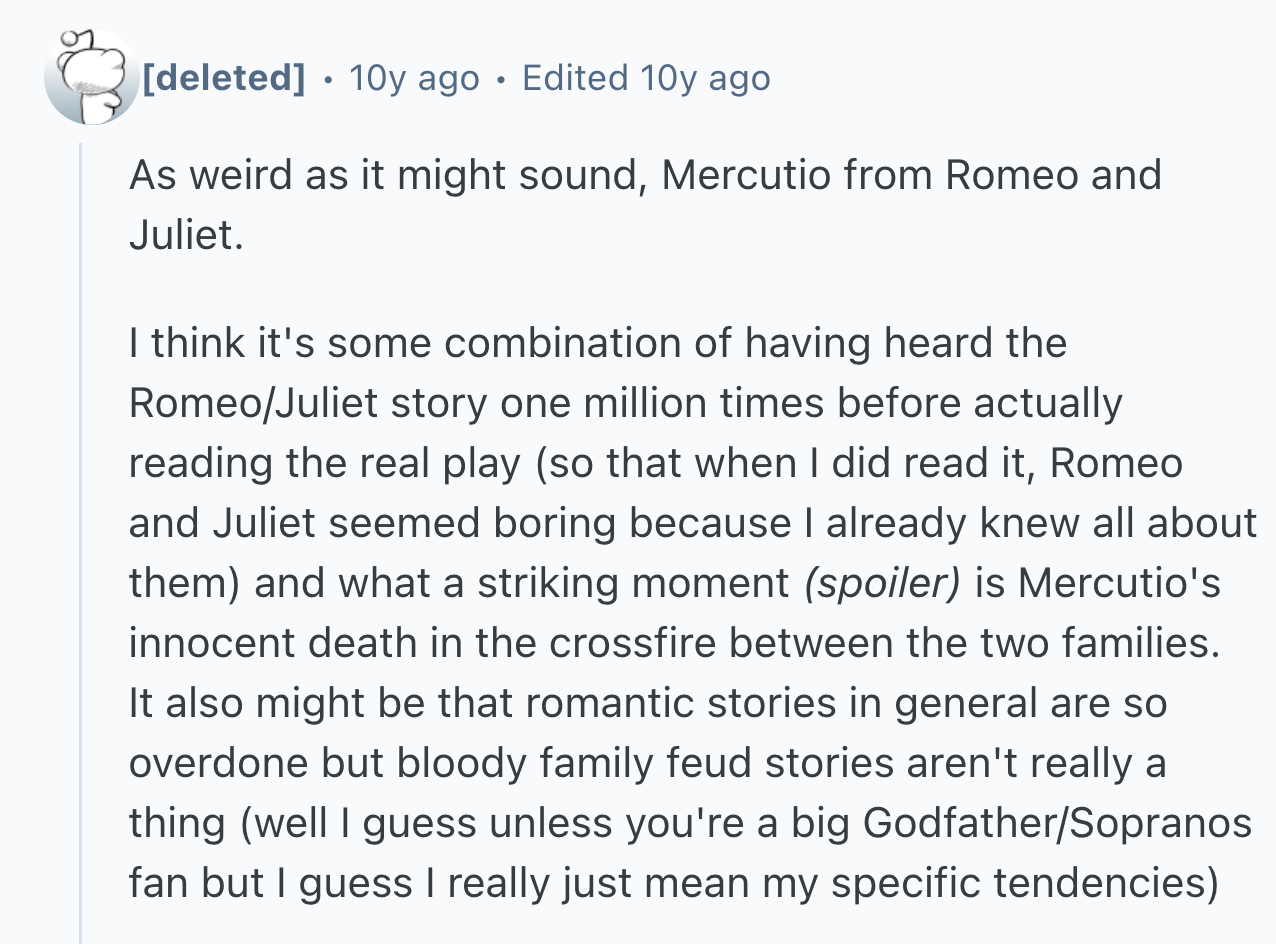Click the "Romeo/Juliet story" text

pyautogui.click(x=308, y=403)
